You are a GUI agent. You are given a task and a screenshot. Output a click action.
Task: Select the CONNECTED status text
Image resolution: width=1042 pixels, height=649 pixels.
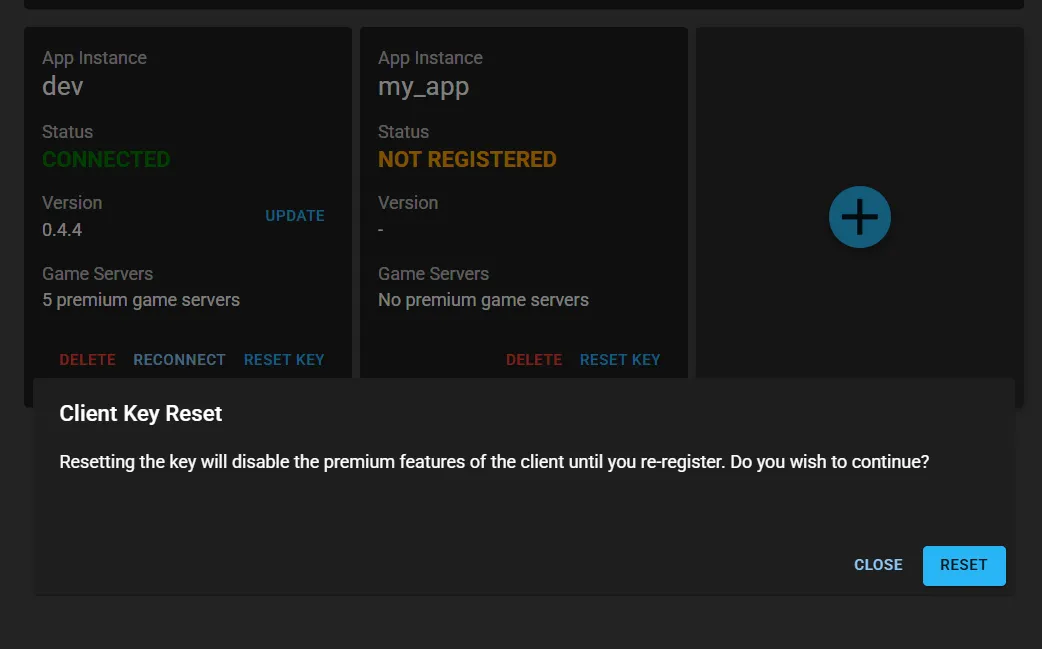(106, 159)
